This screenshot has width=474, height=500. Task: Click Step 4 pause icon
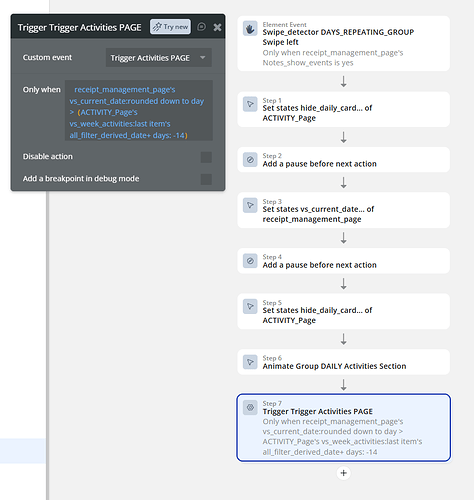tap(250, 261)
